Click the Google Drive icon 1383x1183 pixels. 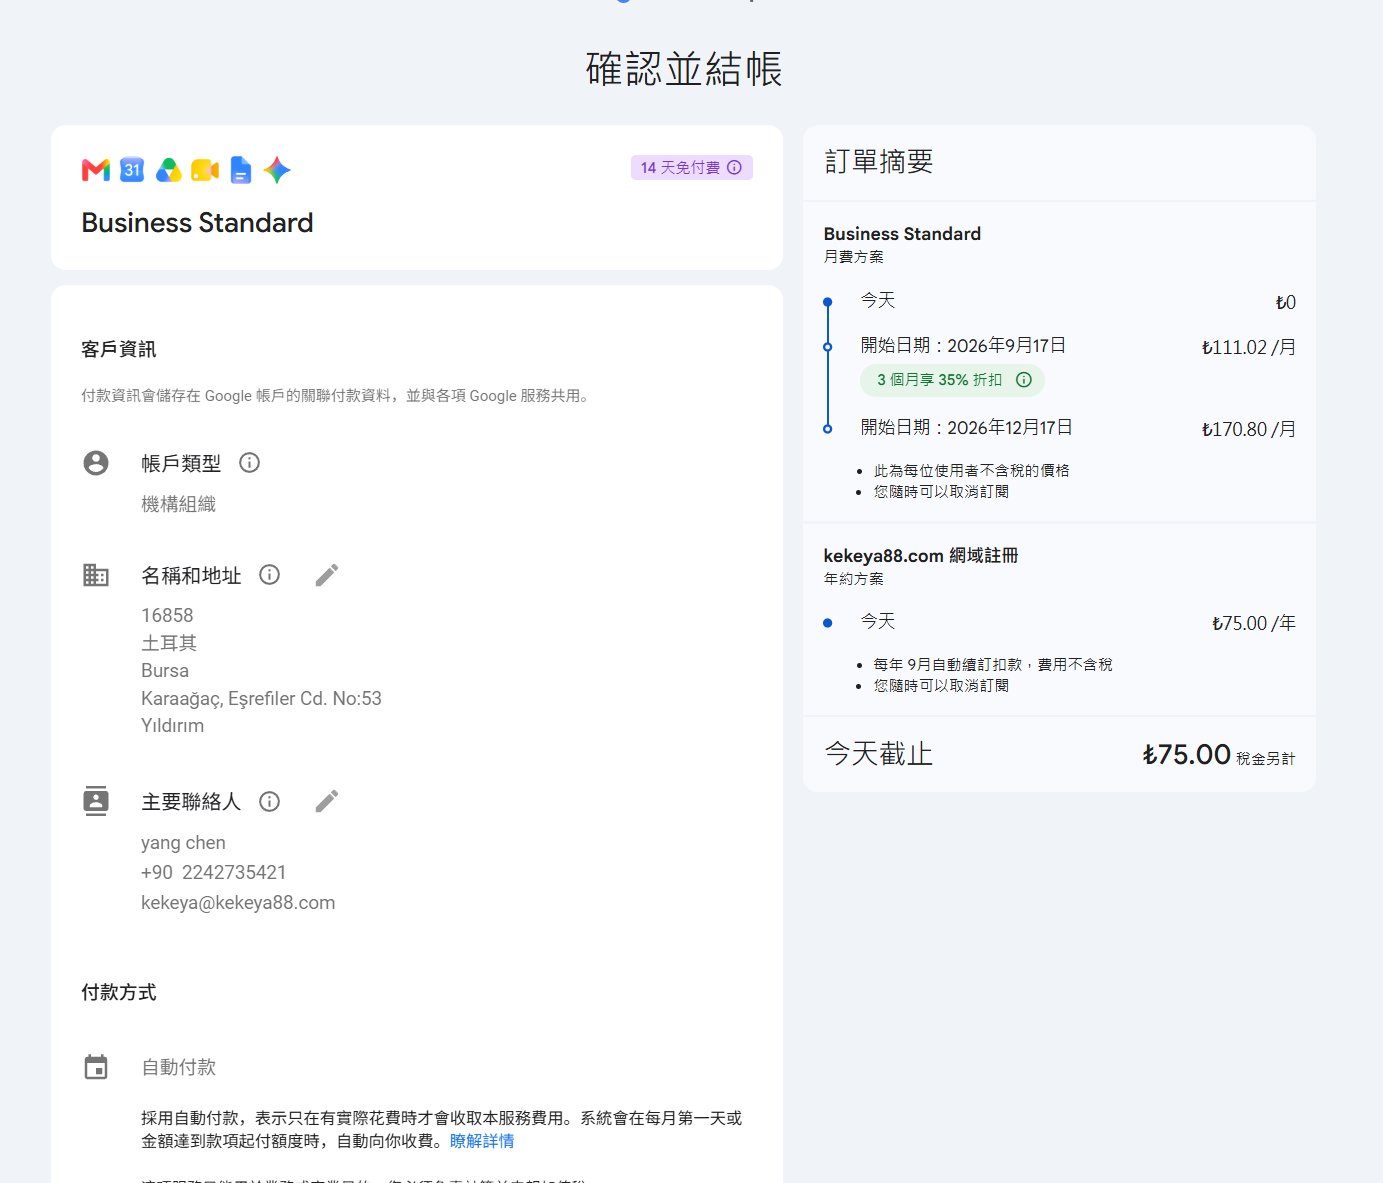(169, 170)
